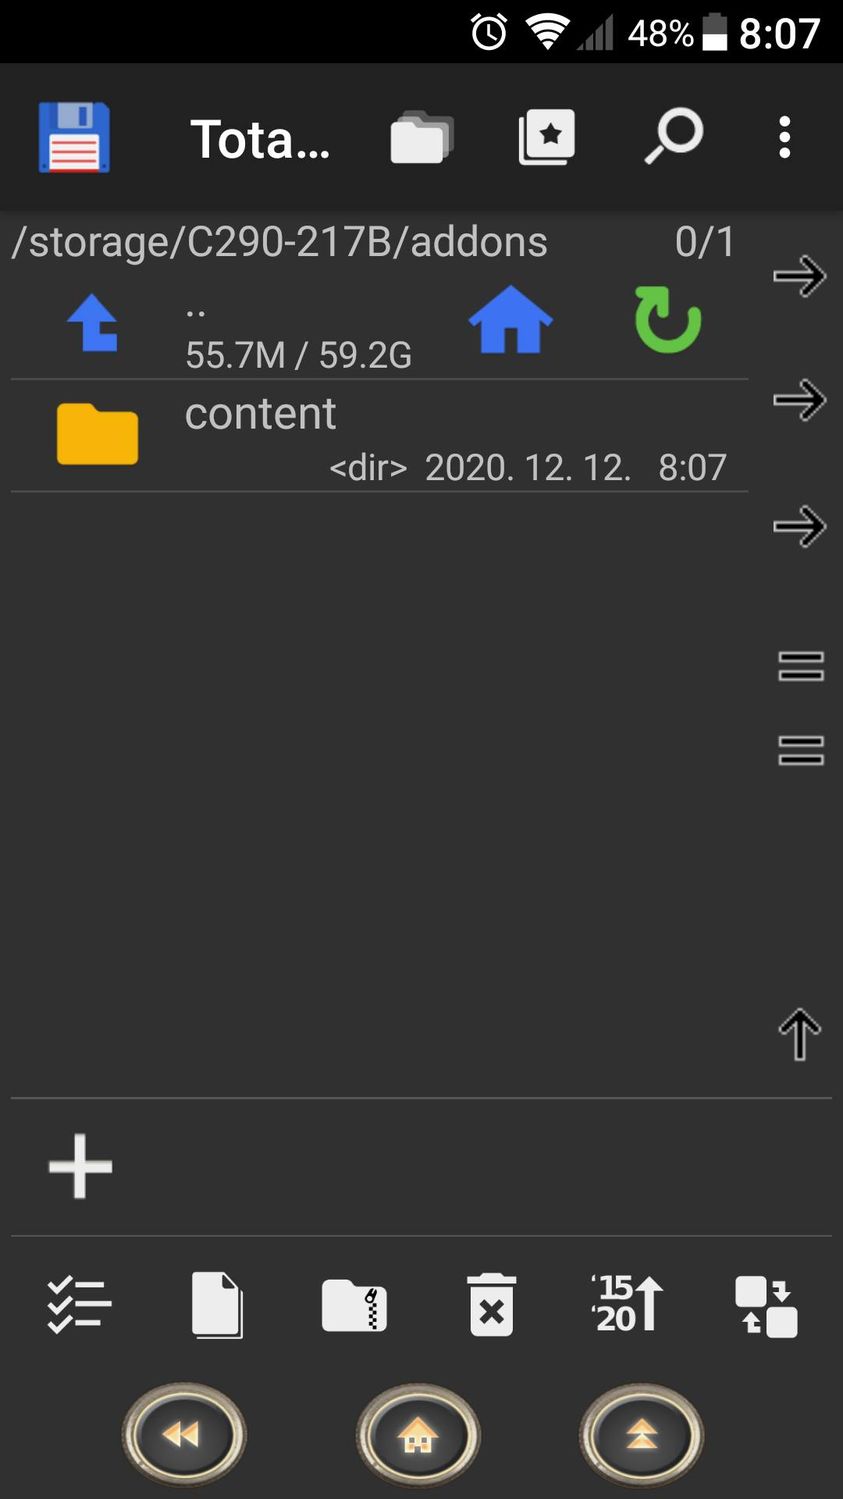The image size is (843, 1499).
Task: Tap the blue floppy disk app icon
Action: [74, 137]
